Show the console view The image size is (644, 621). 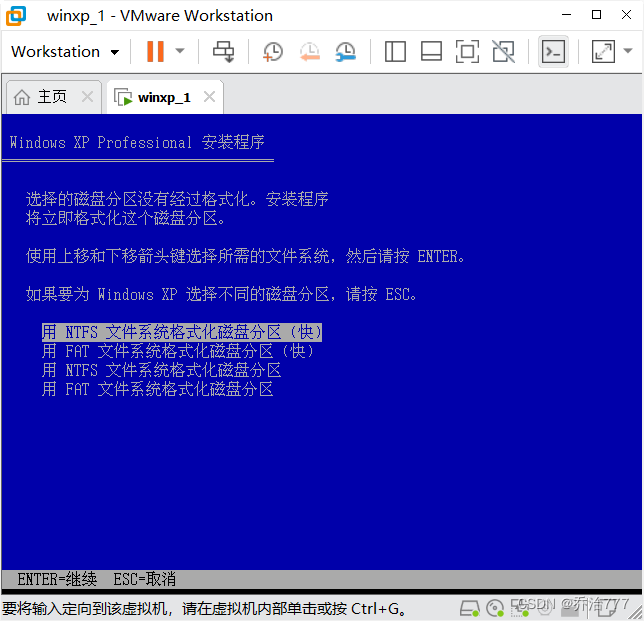[x=553, y=52]
